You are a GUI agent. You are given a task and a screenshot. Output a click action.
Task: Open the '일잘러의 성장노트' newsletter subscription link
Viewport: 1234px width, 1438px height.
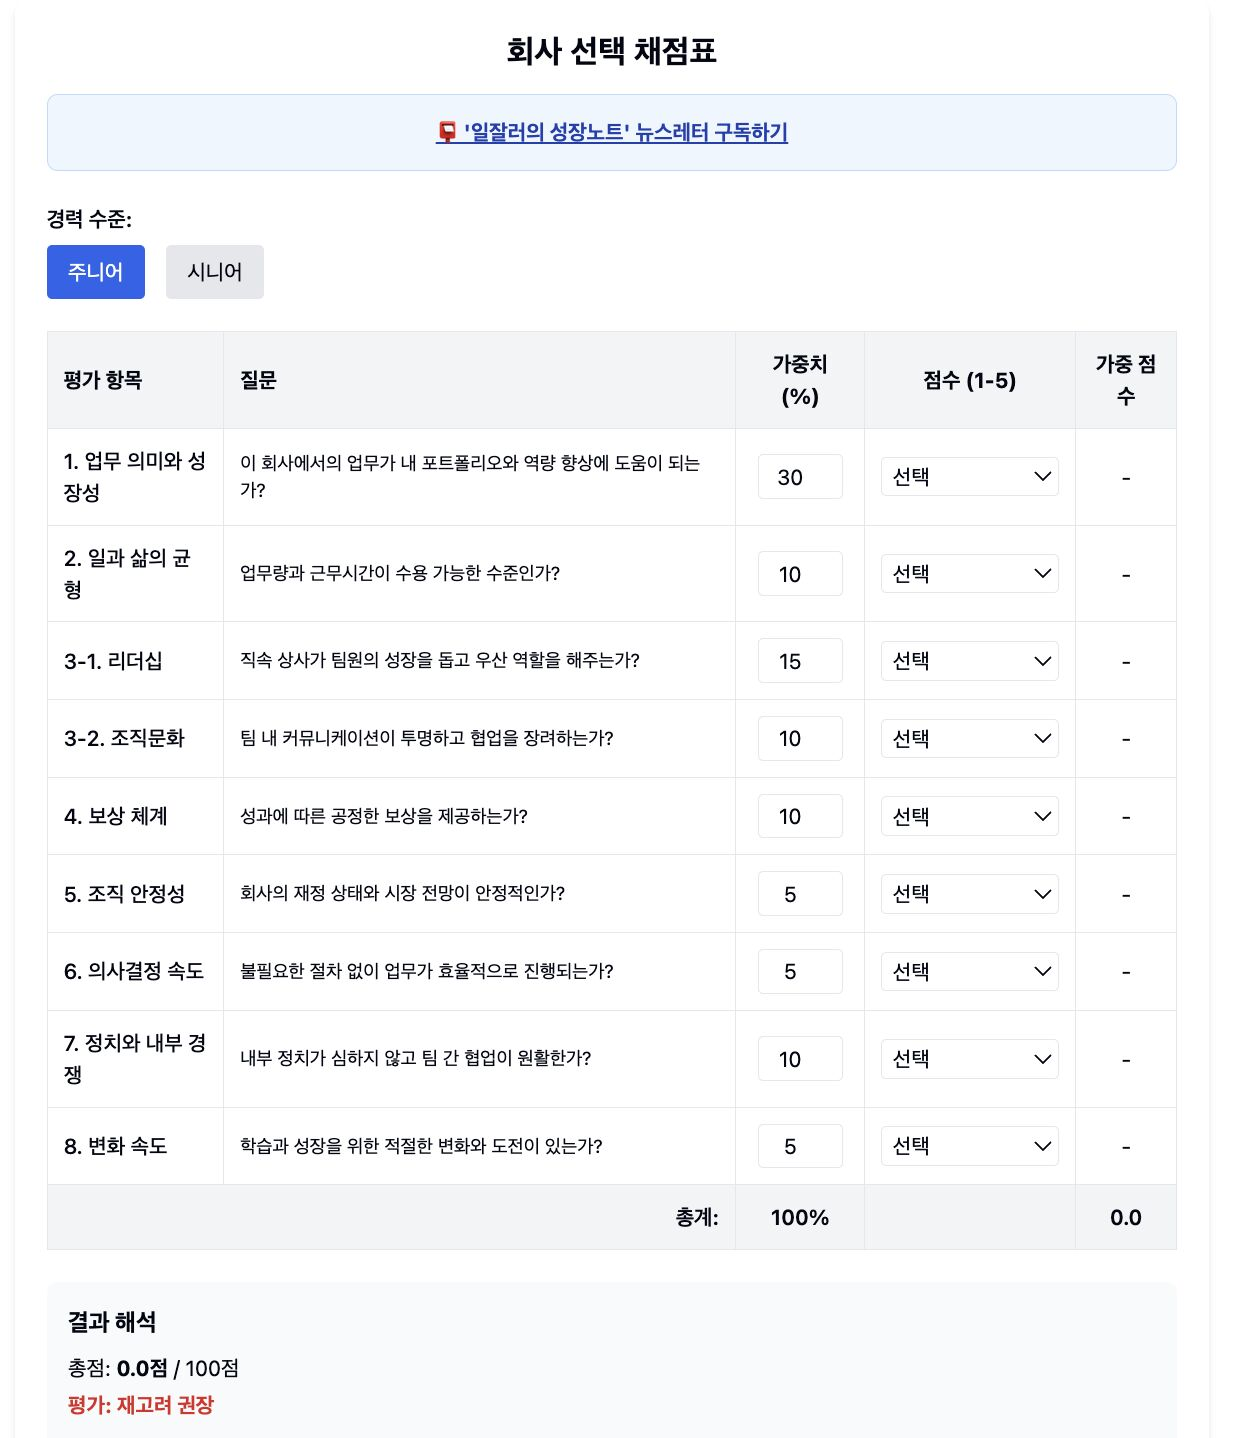click(x=625, y=131)
